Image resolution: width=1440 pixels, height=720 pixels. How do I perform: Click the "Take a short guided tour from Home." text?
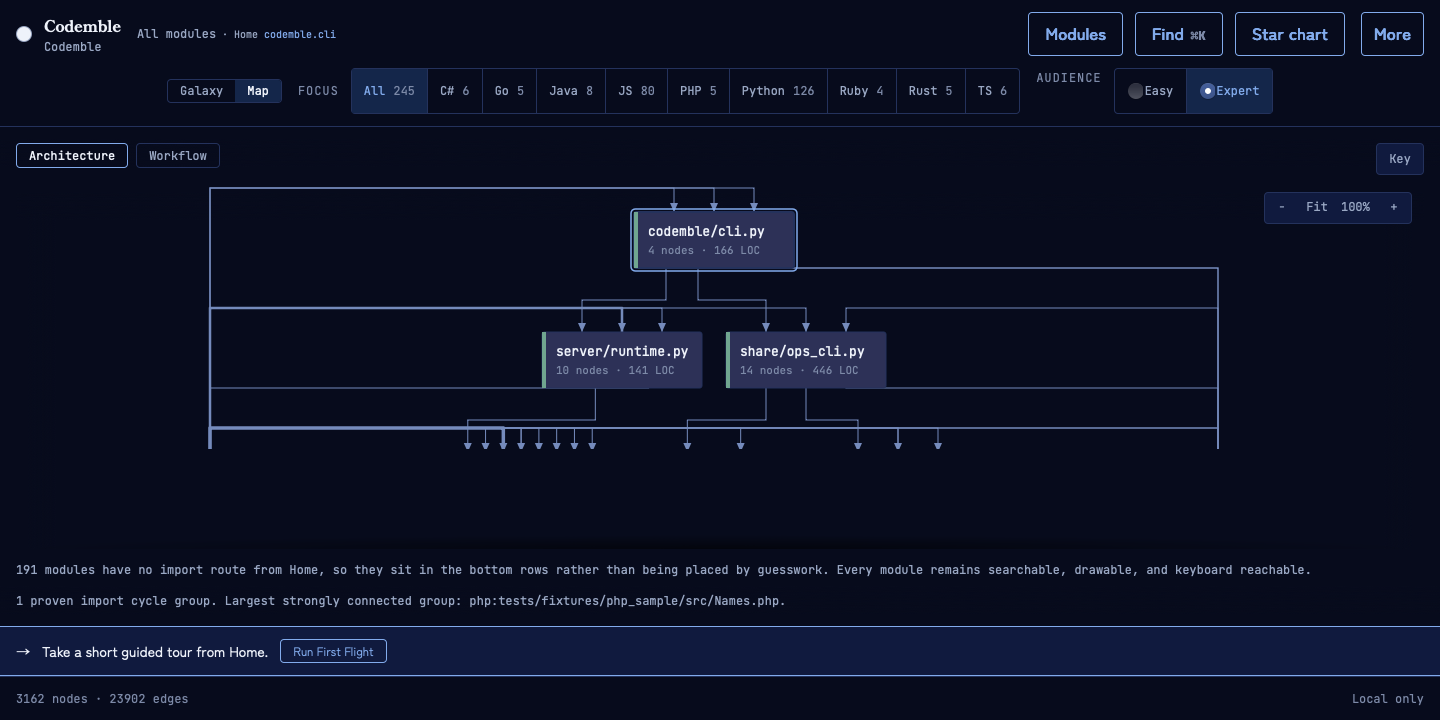[x=155, y=652]
